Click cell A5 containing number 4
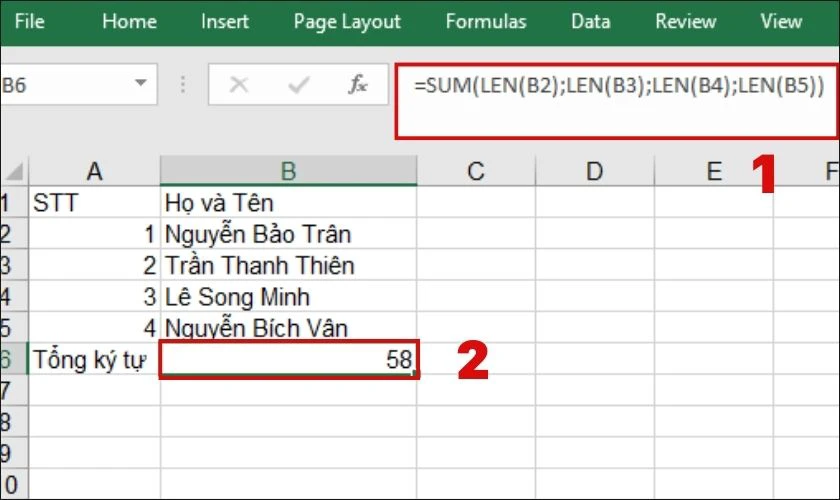Screen dimensions: 840x500 [94, 327]
